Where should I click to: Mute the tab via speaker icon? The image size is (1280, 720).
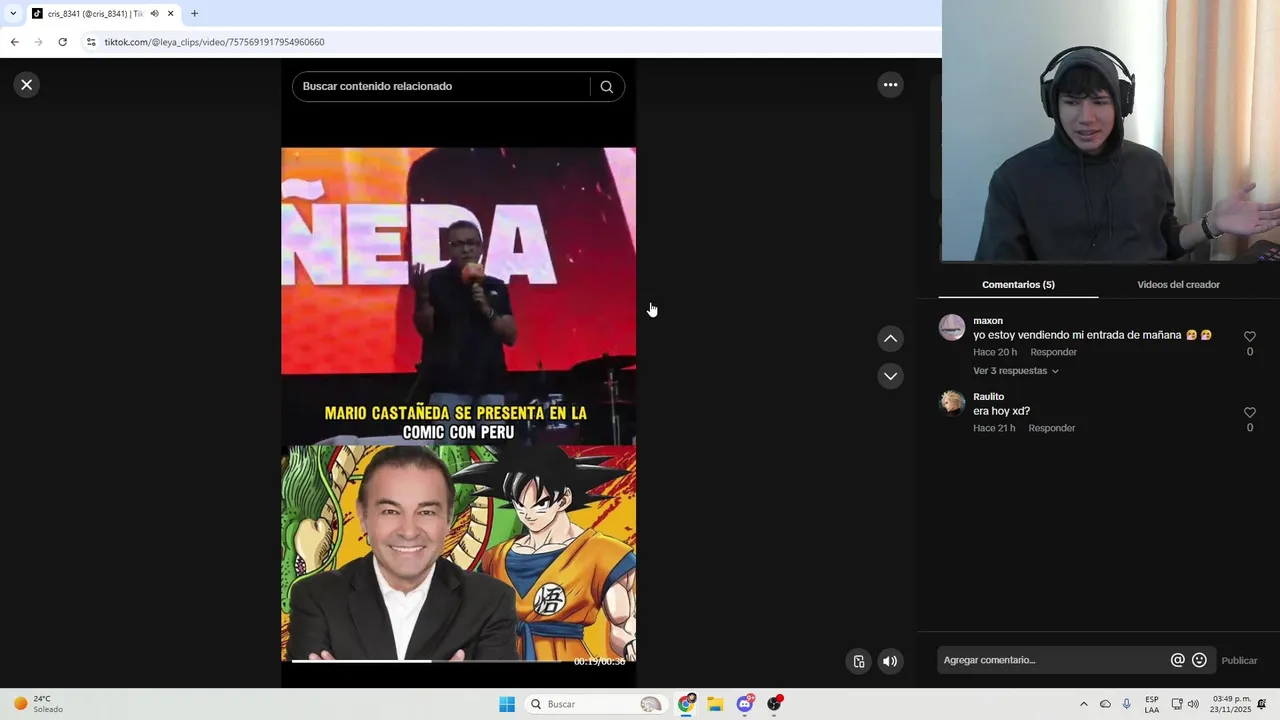click(x=154, y=14)
